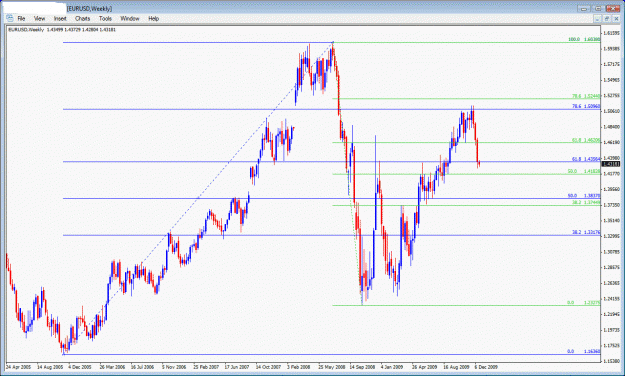The height and width of the screenshot is (376, 625).
Task: Select the blue 78.6 Fibonacci level label
Action: (x=586, y=106)
